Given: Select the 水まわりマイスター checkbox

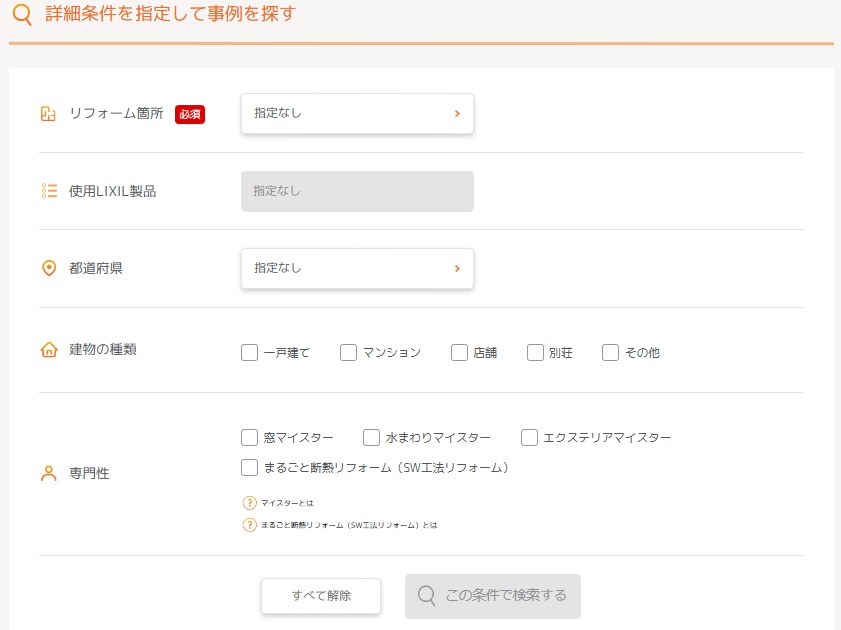Looking at the screenshot, I should 372,437.
